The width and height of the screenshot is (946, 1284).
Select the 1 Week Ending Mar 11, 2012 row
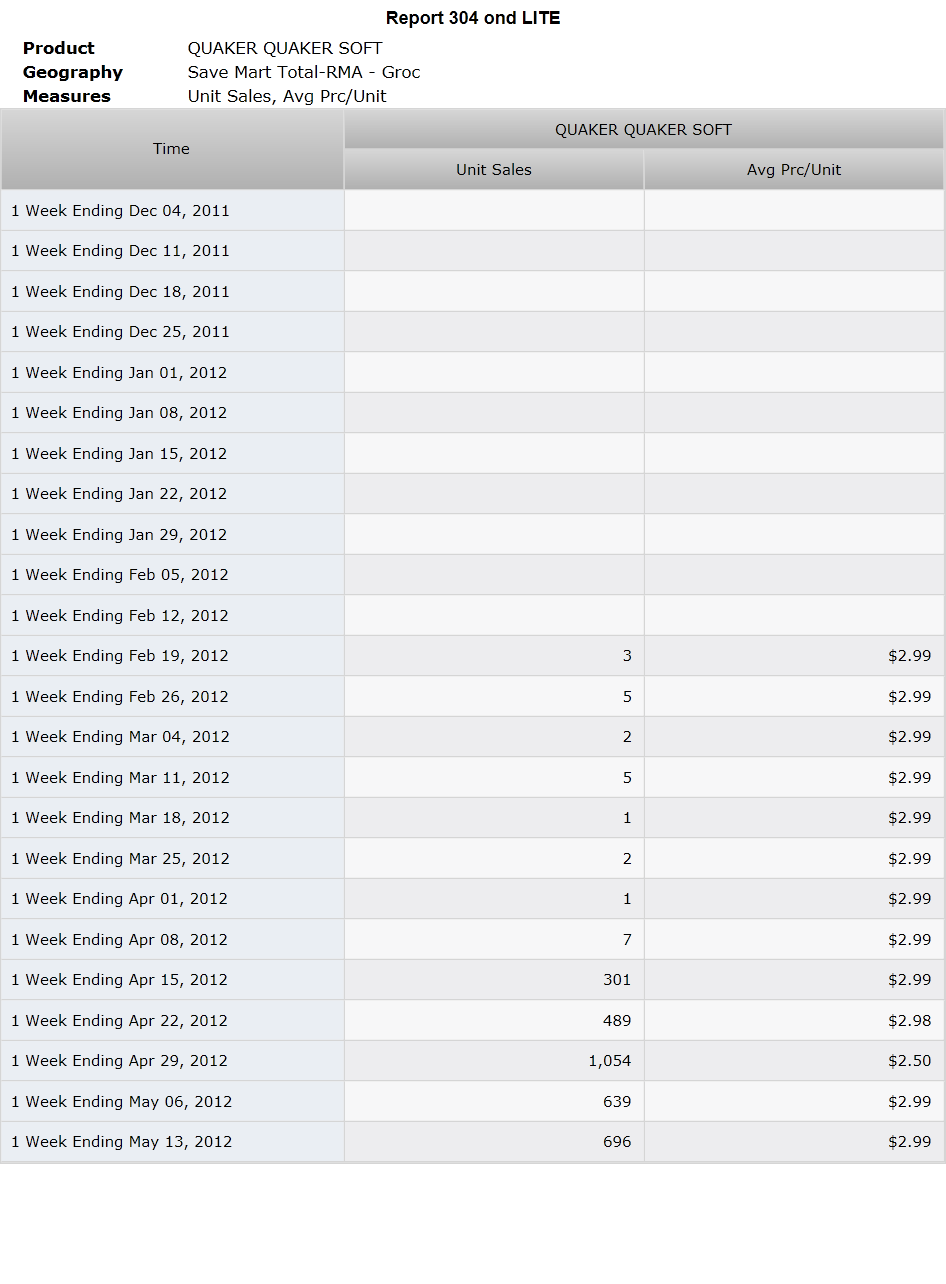coord(472,778)
